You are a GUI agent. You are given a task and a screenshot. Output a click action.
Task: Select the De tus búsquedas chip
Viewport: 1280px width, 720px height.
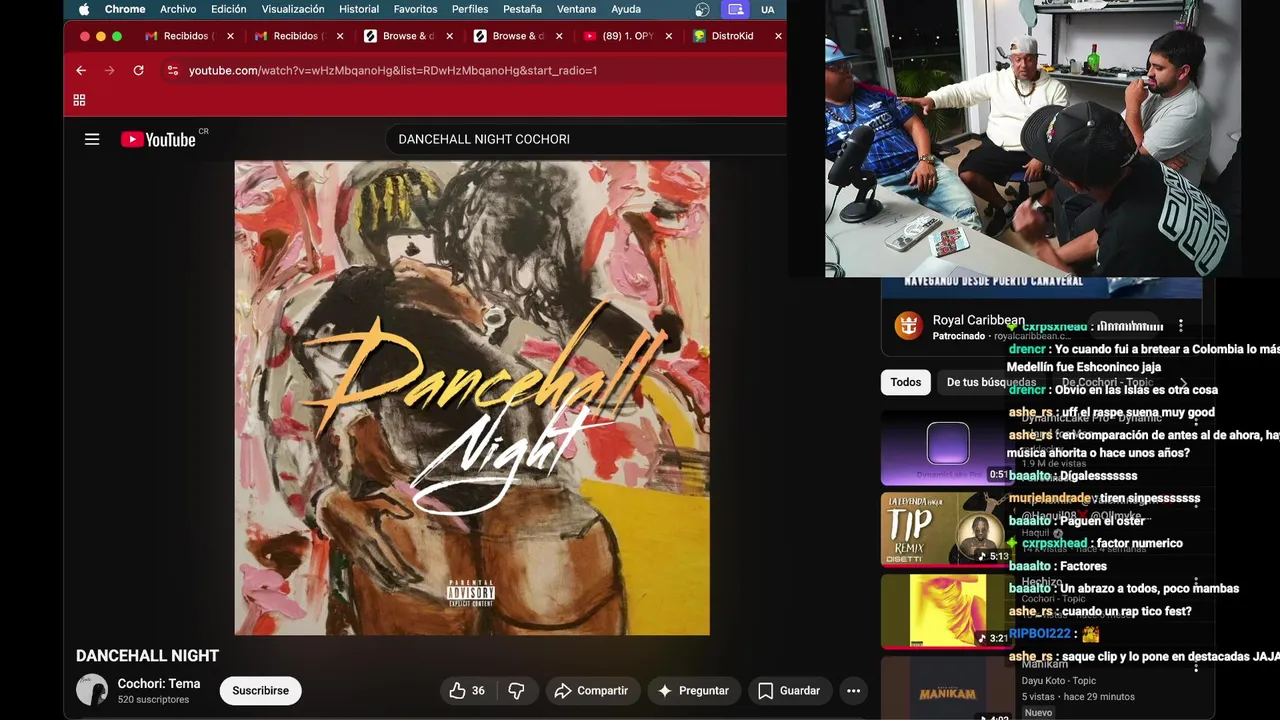point(990,382)
